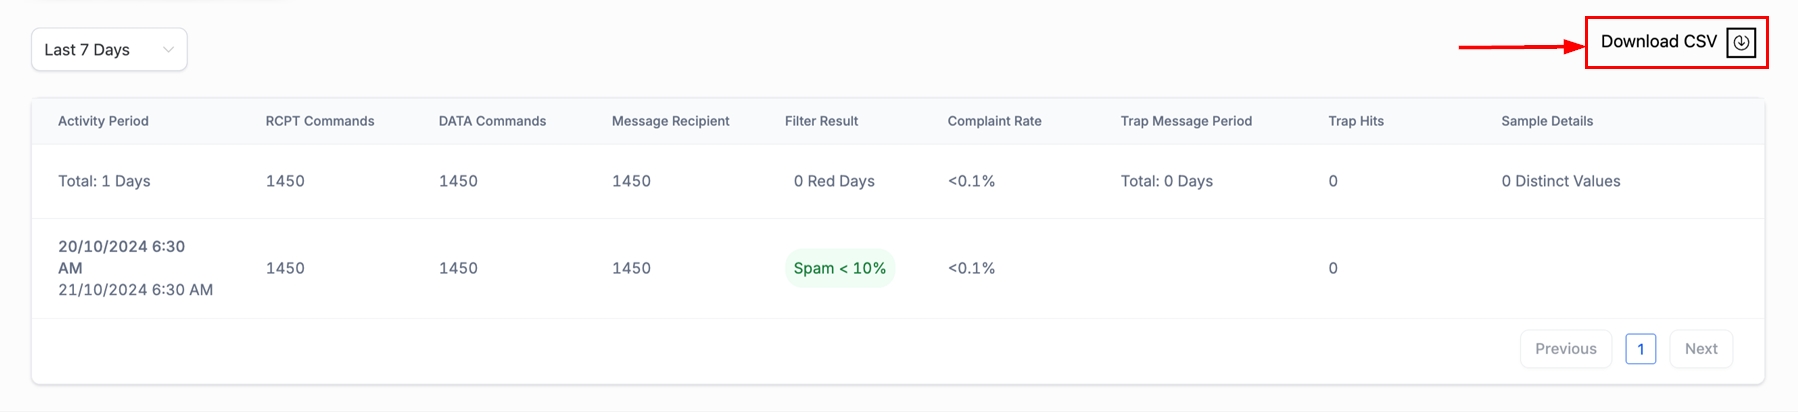Click the Sample Details column header
1798x412 pixels.
pyautogui.click(x=1546, y=121)
